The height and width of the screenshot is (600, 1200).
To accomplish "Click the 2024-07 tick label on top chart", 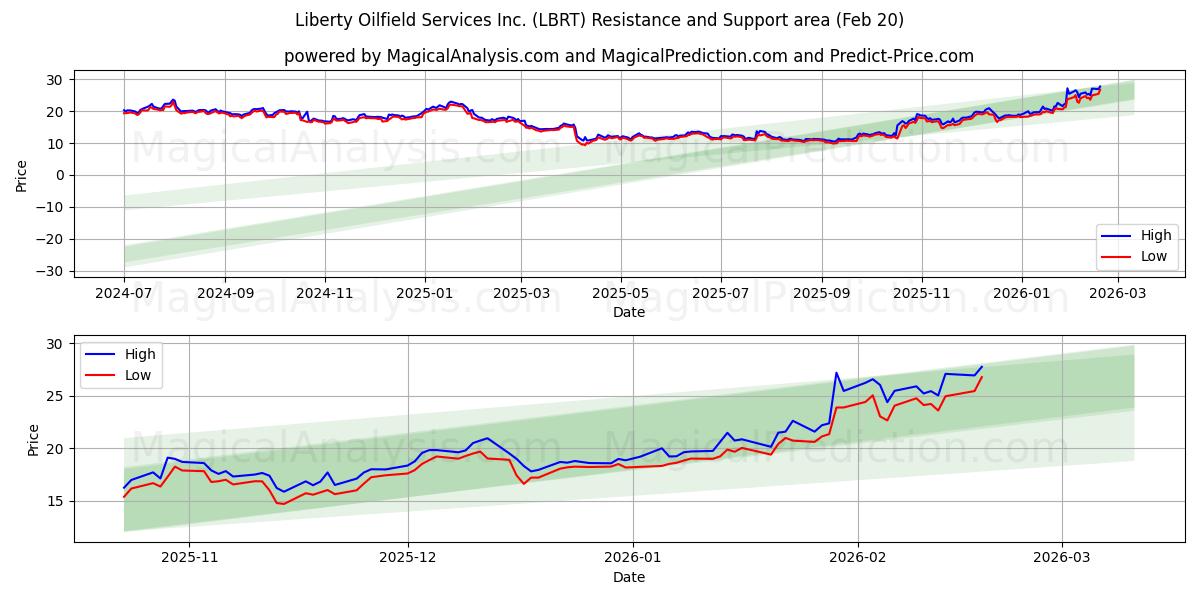I will 124,294.
